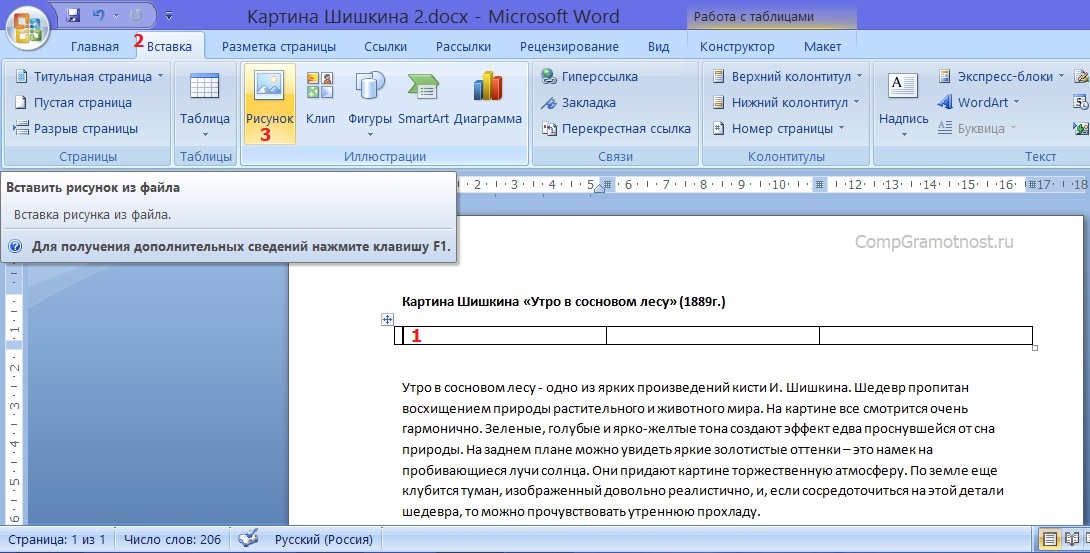Image resolution: width=1090 pixels, height=553 pixels.
Task: Expand the Экспресс-блоки quick parts menu
Action: pyautogui.click(x=1001, y=76)
